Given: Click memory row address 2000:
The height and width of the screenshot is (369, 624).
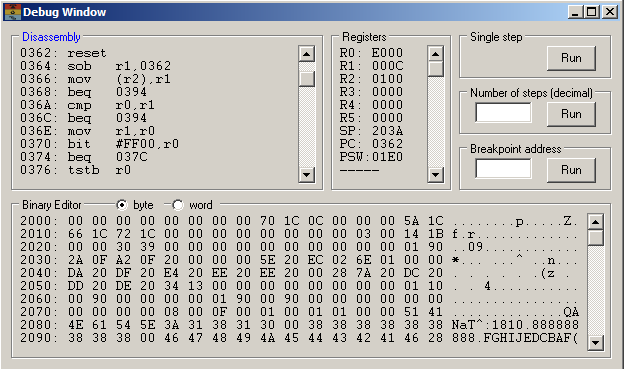Looking at the screenshot, I should coord(39,221).
